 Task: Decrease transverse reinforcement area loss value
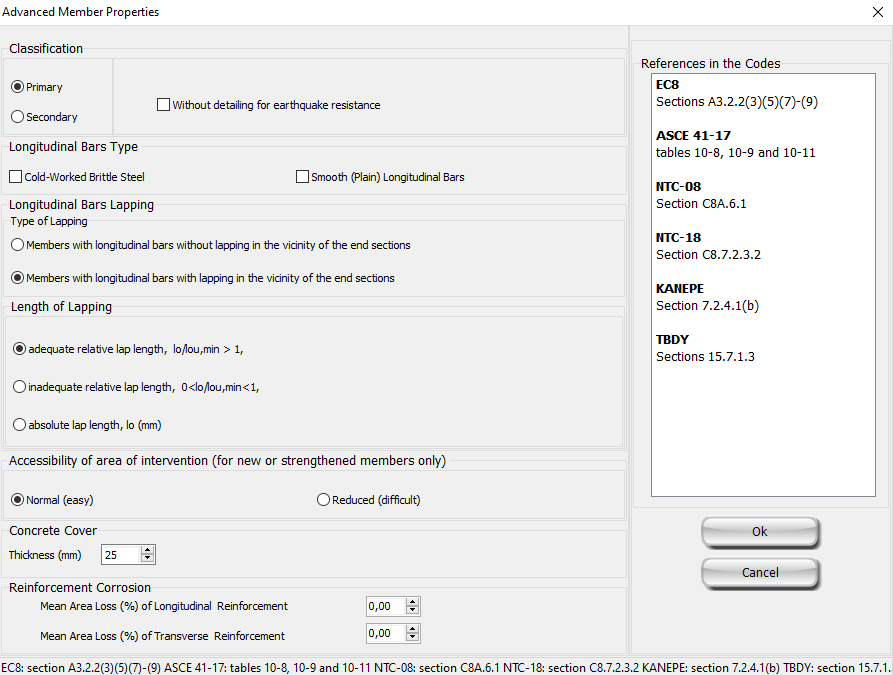(413, 639)
